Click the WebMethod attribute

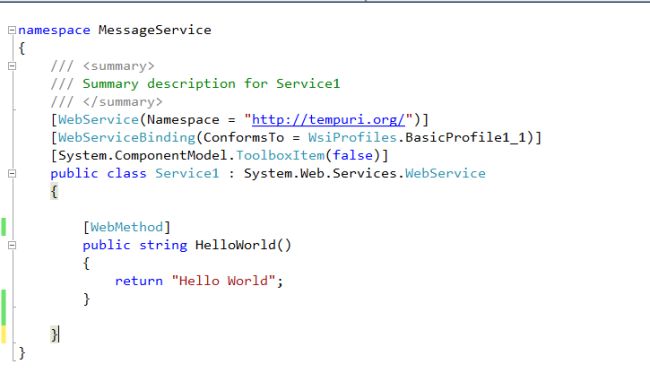pyautogui.click(x=126, y=227)
